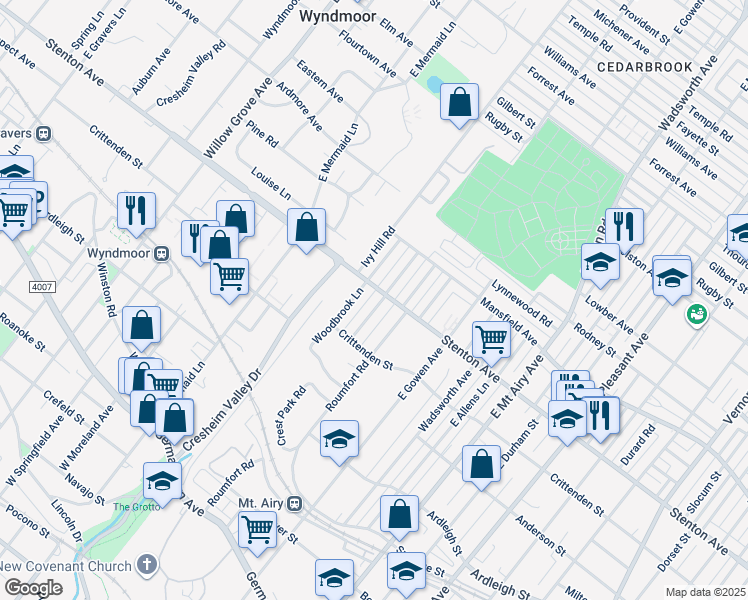Click the New Covenant Church label

coord(66,566)
